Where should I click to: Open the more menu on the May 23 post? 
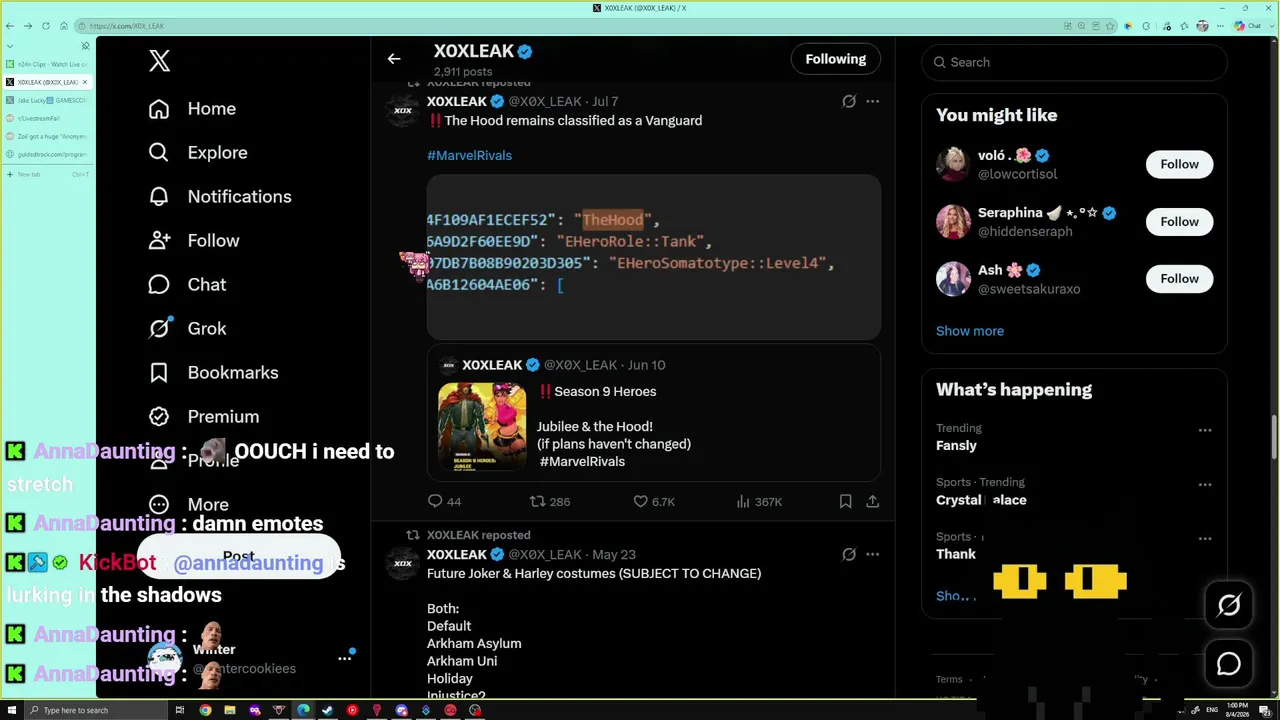[x=872, y=554]
